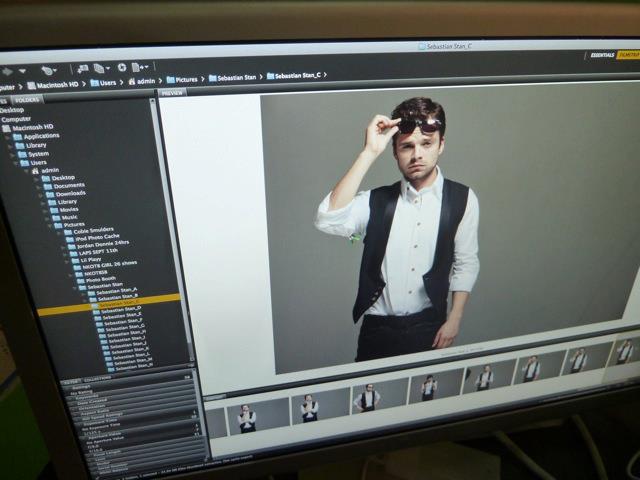Collapse the admin home folder in tree
This screenshot has height=480, width=640.
coord(28,171)
